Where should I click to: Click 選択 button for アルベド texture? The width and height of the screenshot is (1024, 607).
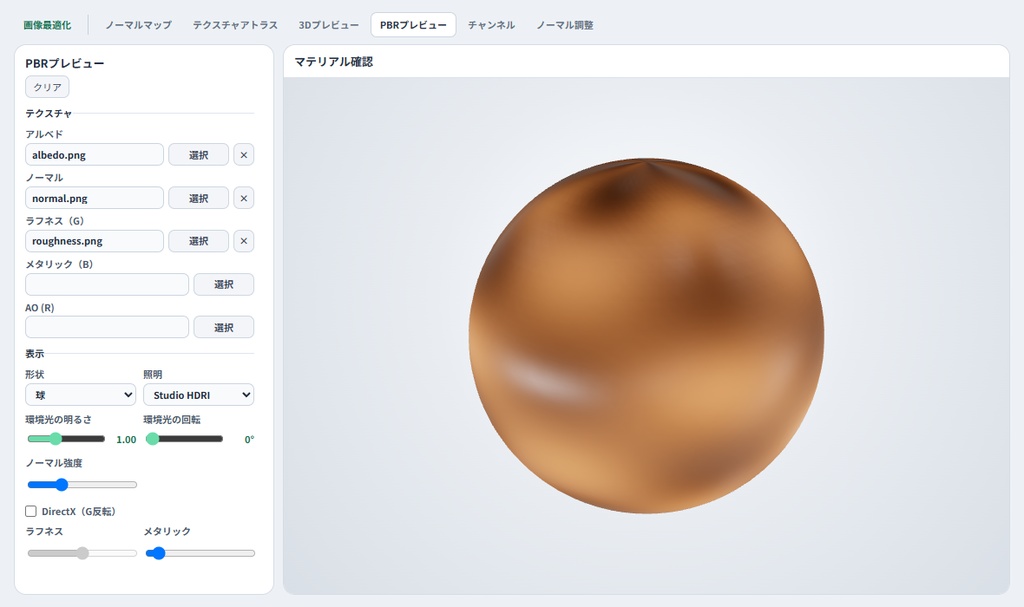(x=199, y=155)
